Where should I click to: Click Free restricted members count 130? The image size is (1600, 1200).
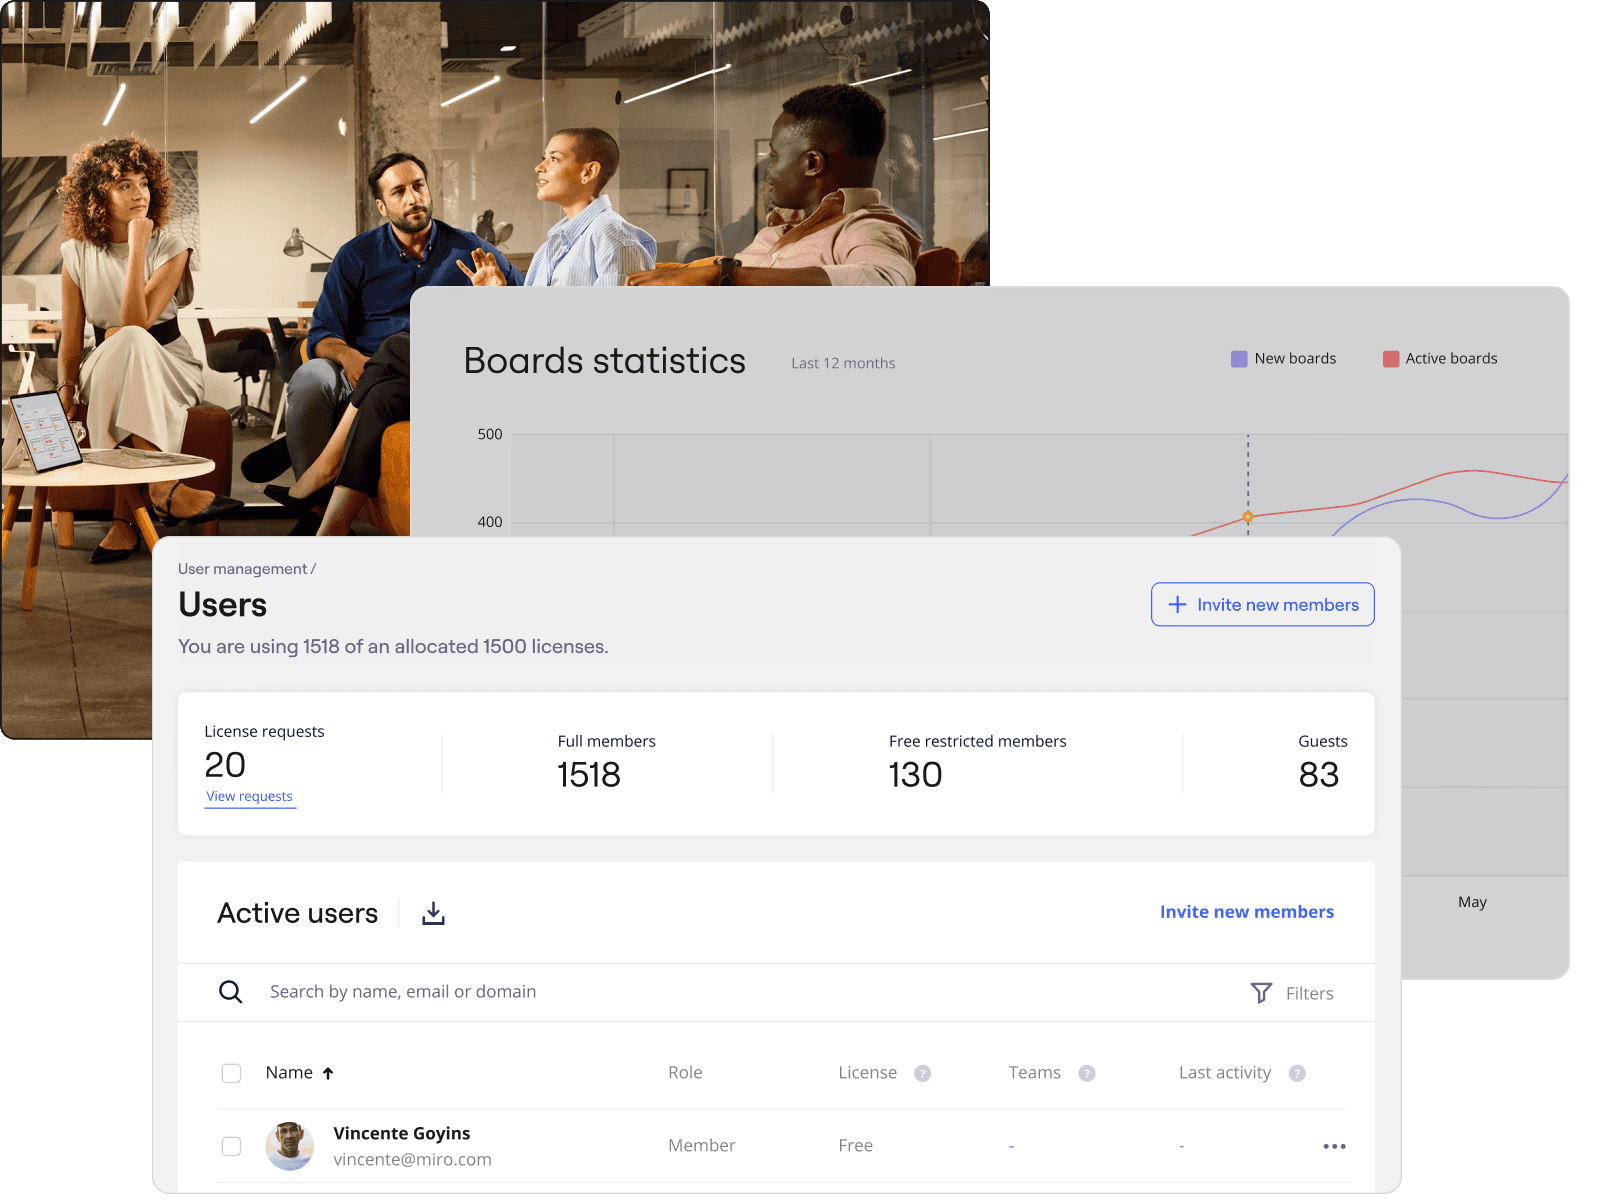915,775
